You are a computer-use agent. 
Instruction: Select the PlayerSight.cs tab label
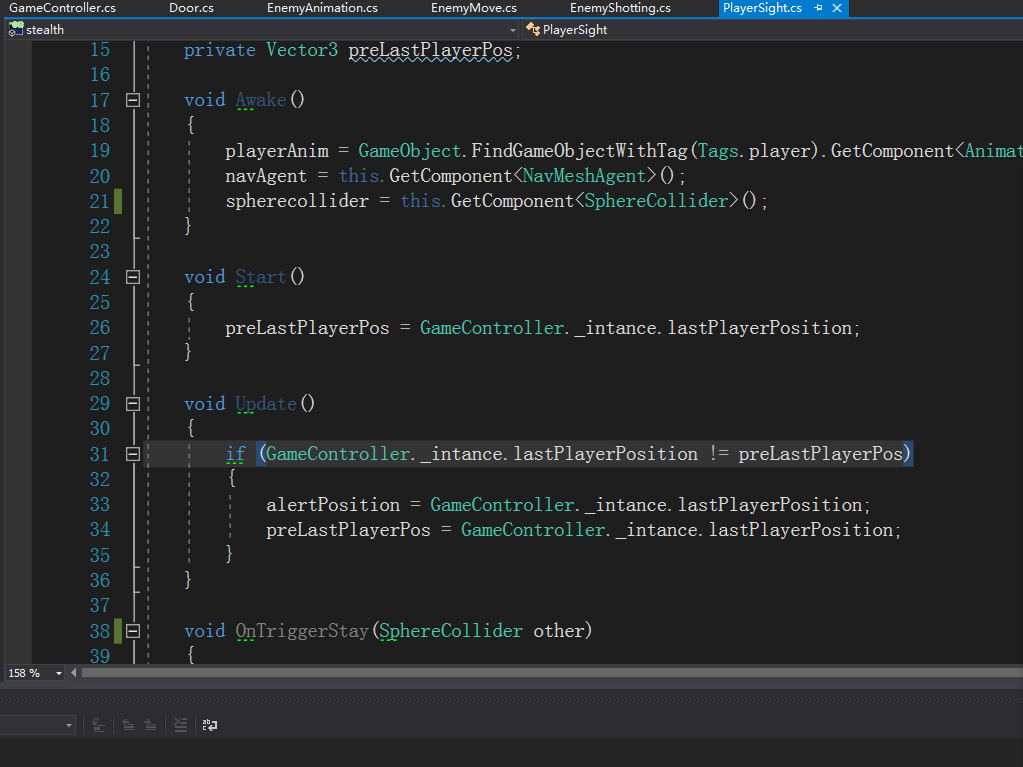[x=762, y=8]
